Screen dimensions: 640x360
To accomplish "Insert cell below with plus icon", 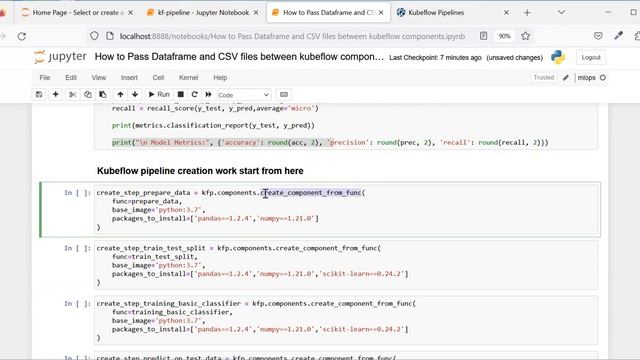I will [x=56, y=95].
